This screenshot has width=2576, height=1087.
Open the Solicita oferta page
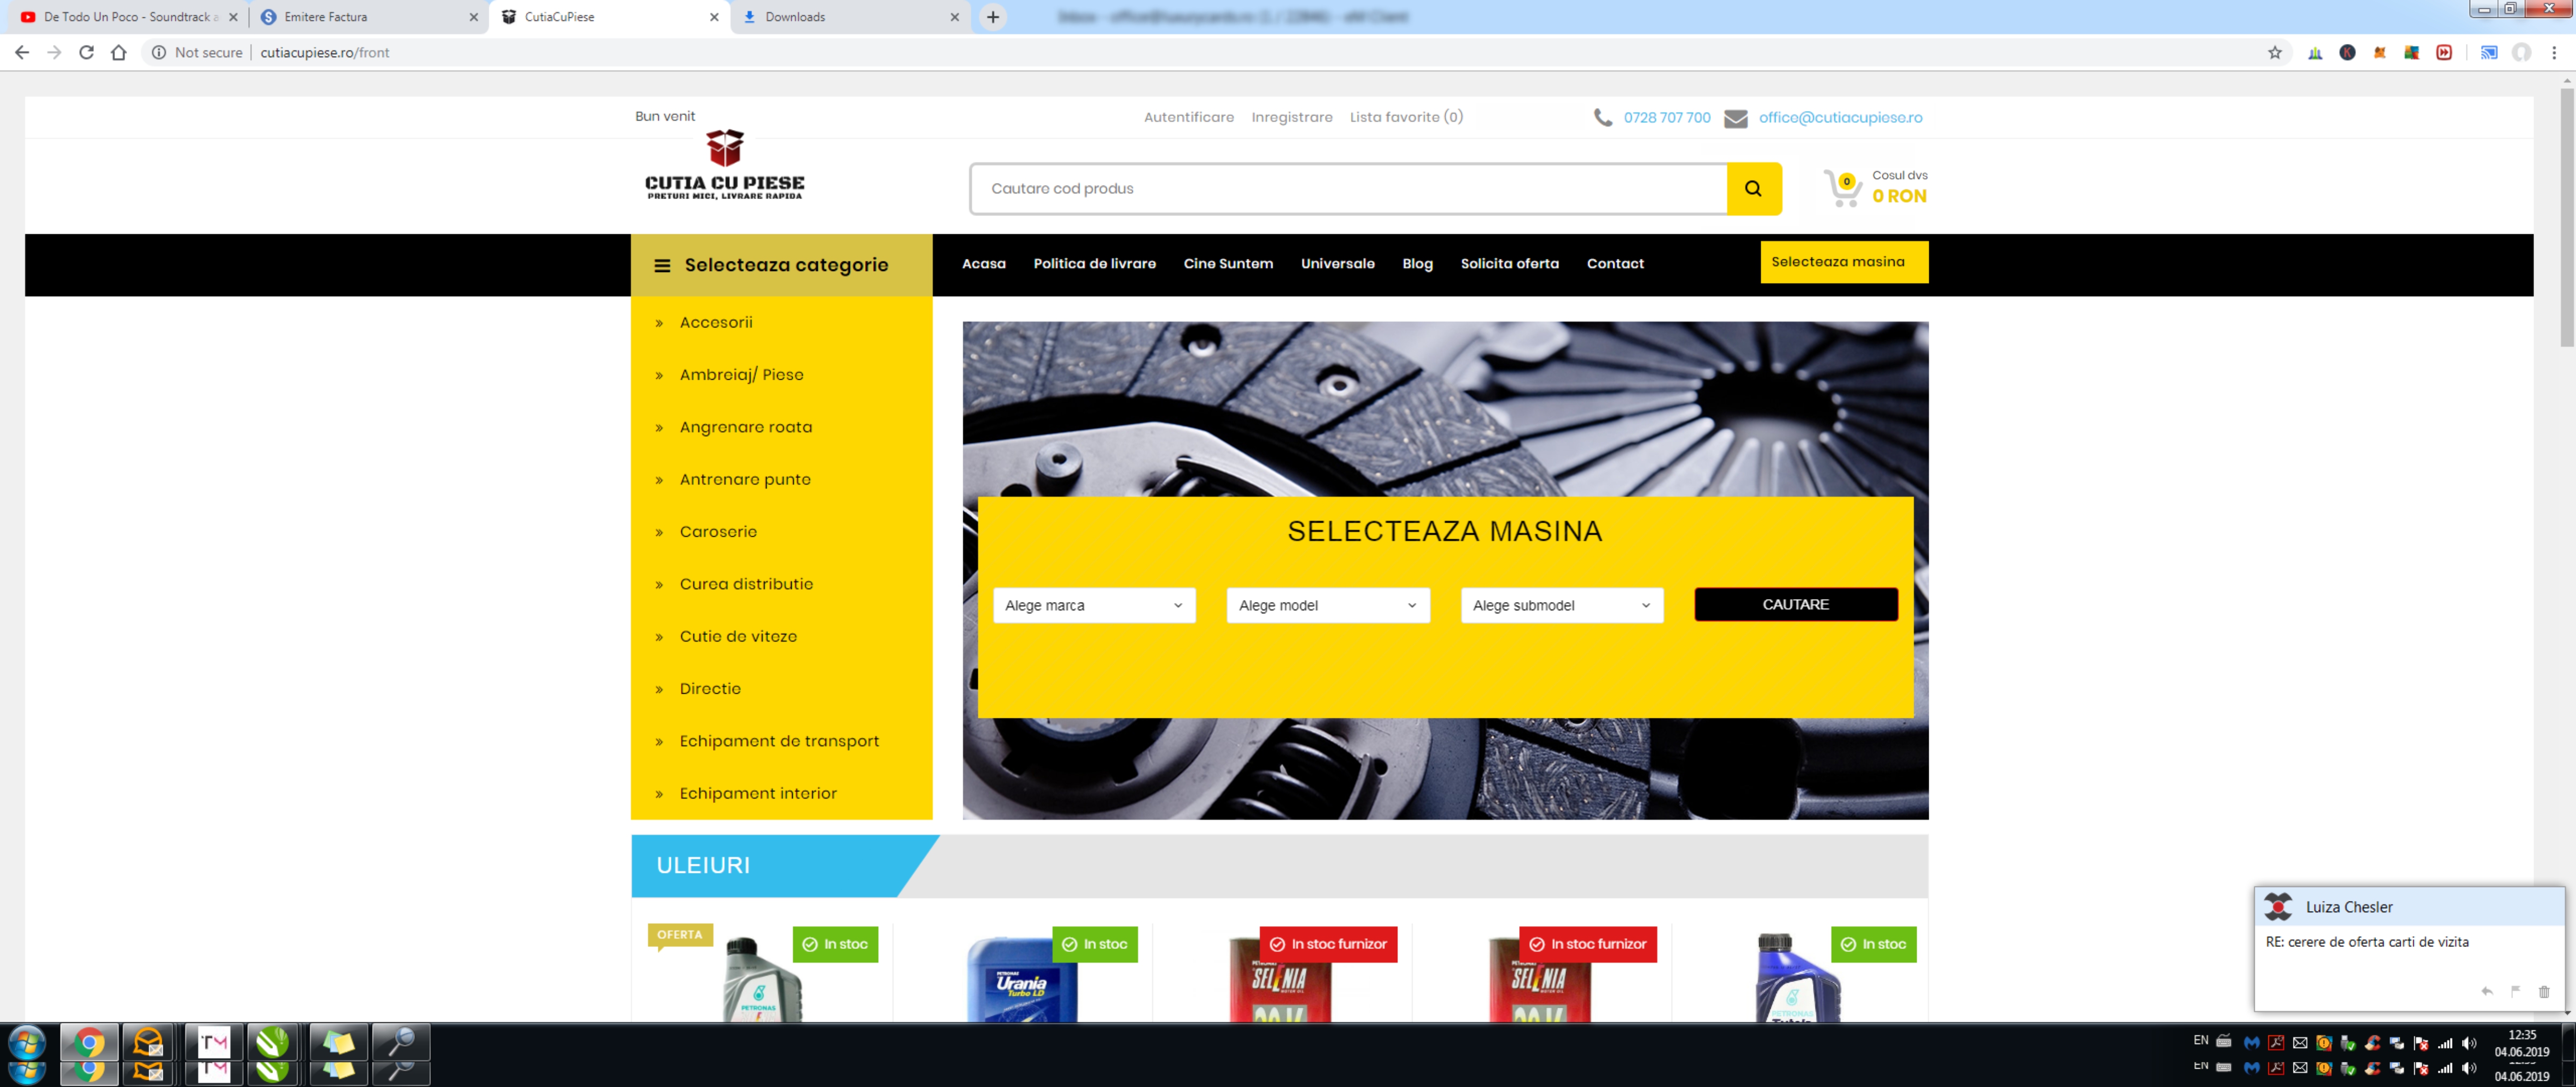coord(1509,264)
